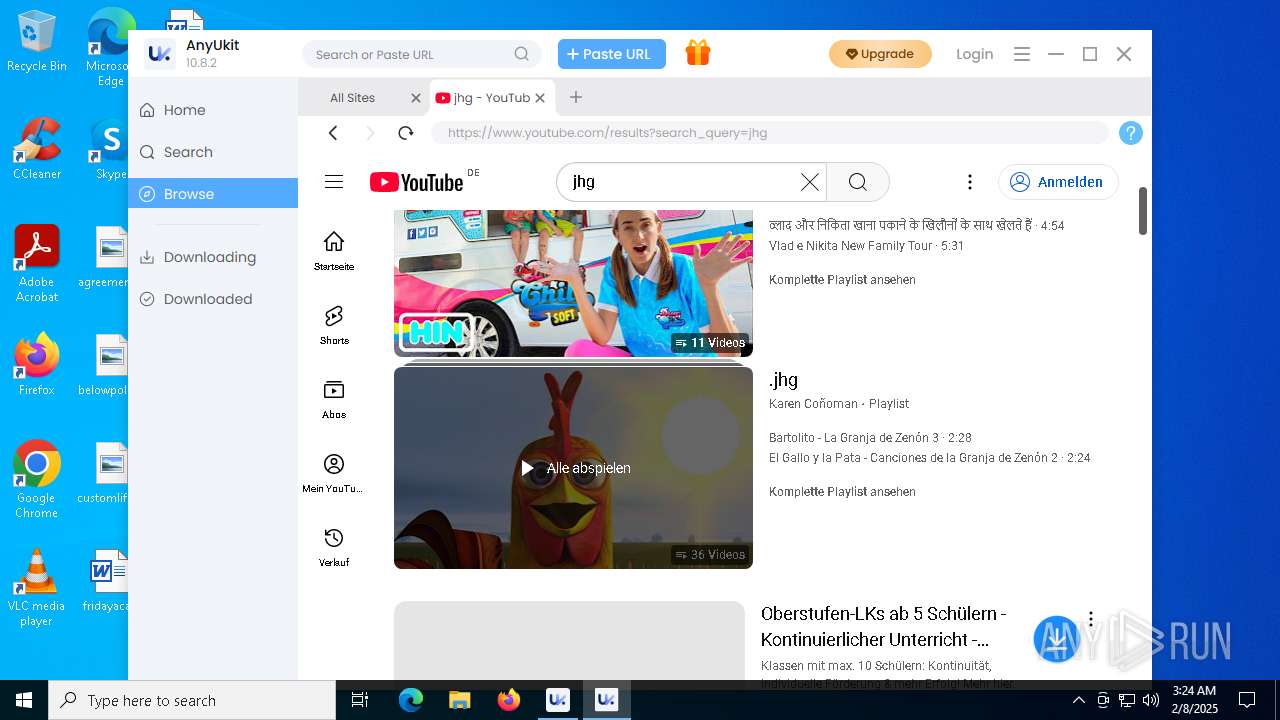Open YouTube settings three-dot menu
1280x720 pixels.
coord(969,182)
